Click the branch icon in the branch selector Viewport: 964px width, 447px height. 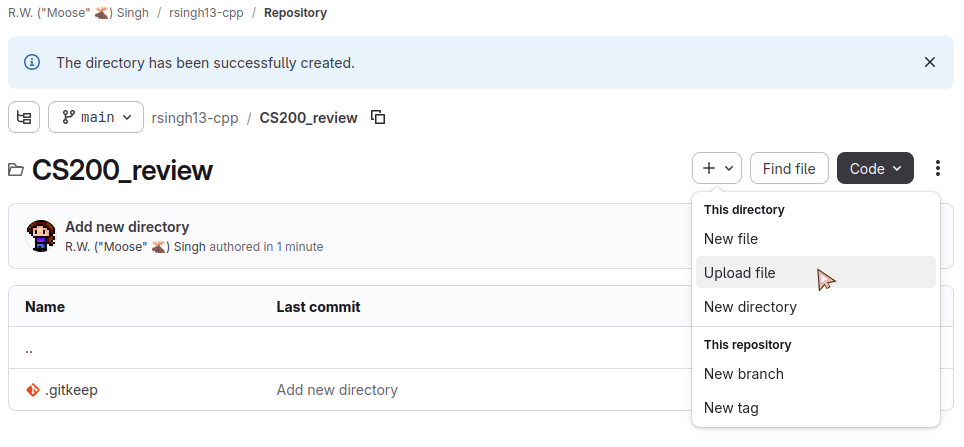pyautogui.click(x=69, y=117)
